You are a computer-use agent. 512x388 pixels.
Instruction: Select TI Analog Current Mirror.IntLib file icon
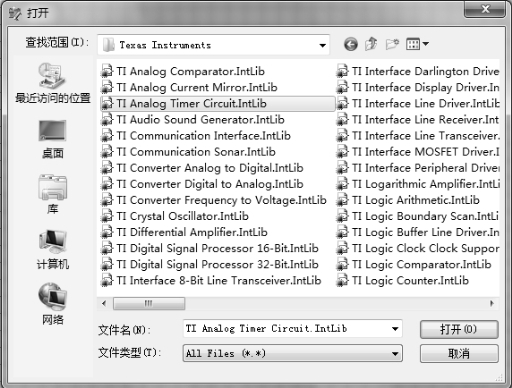pos(107,87)
